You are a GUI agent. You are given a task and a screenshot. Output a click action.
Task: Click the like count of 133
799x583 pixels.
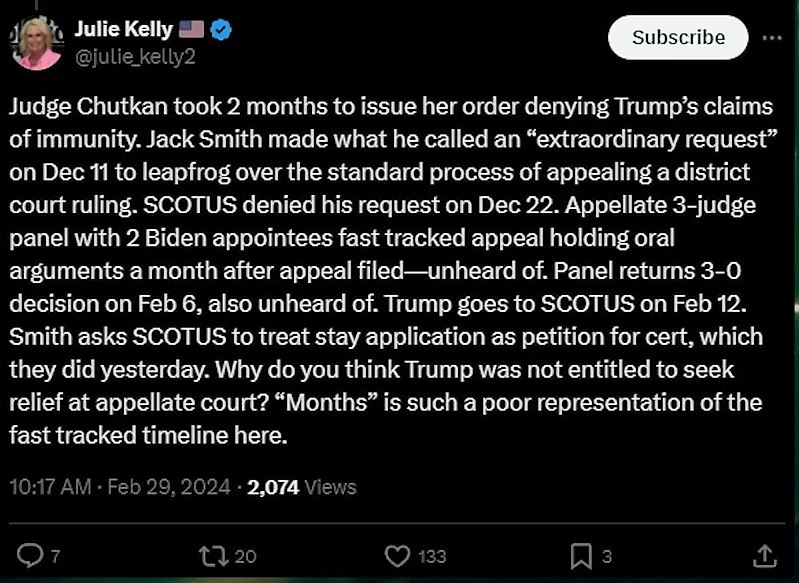pos(432,556)
